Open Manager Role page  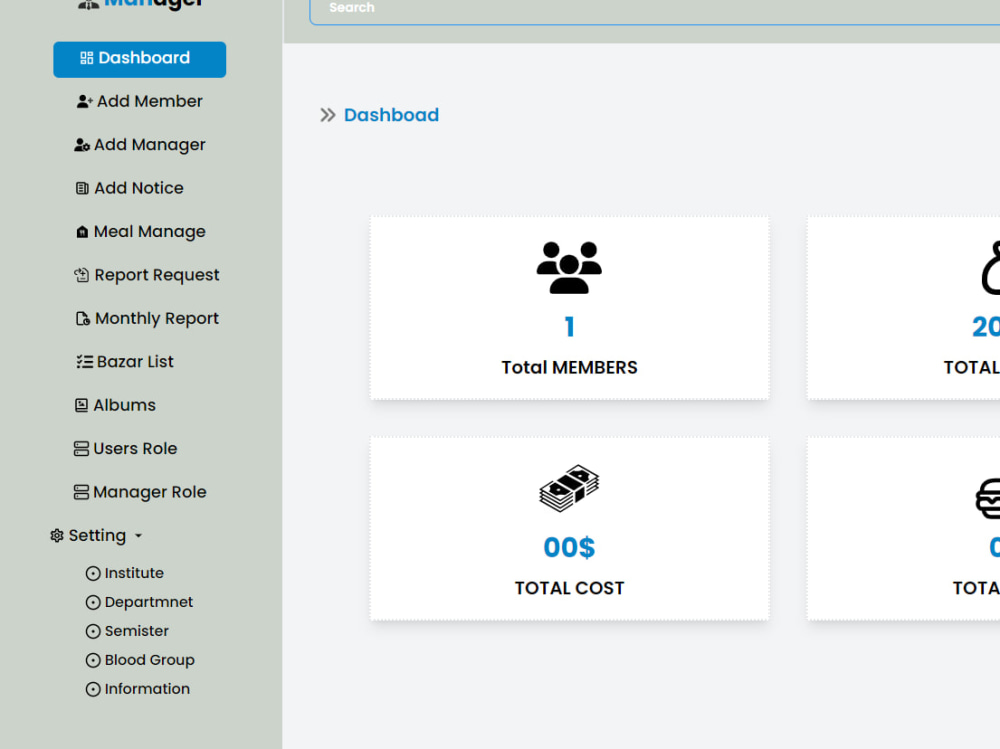tap(140, 492)
